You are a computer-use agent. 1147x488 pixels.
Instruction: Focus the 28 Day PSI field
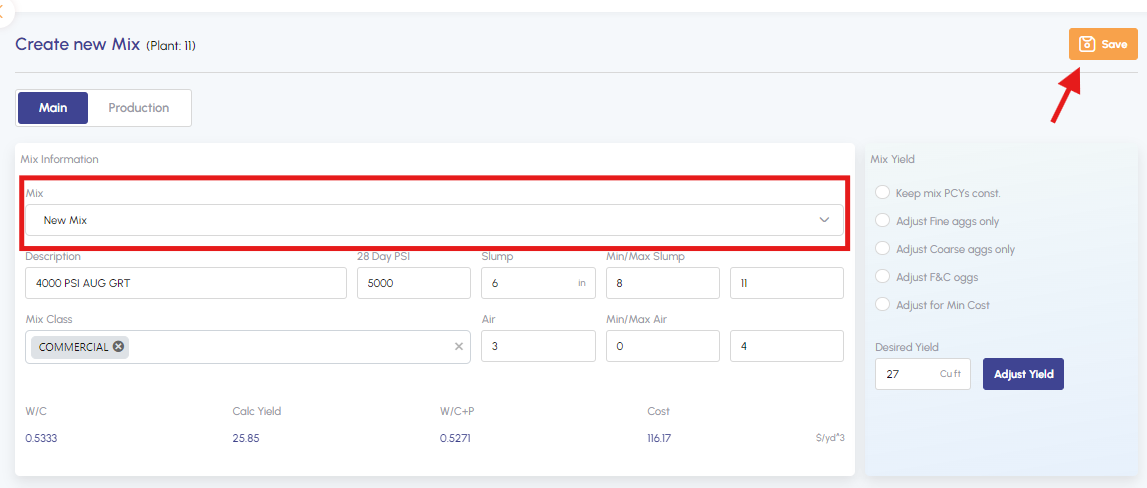[x=413, y=283]
